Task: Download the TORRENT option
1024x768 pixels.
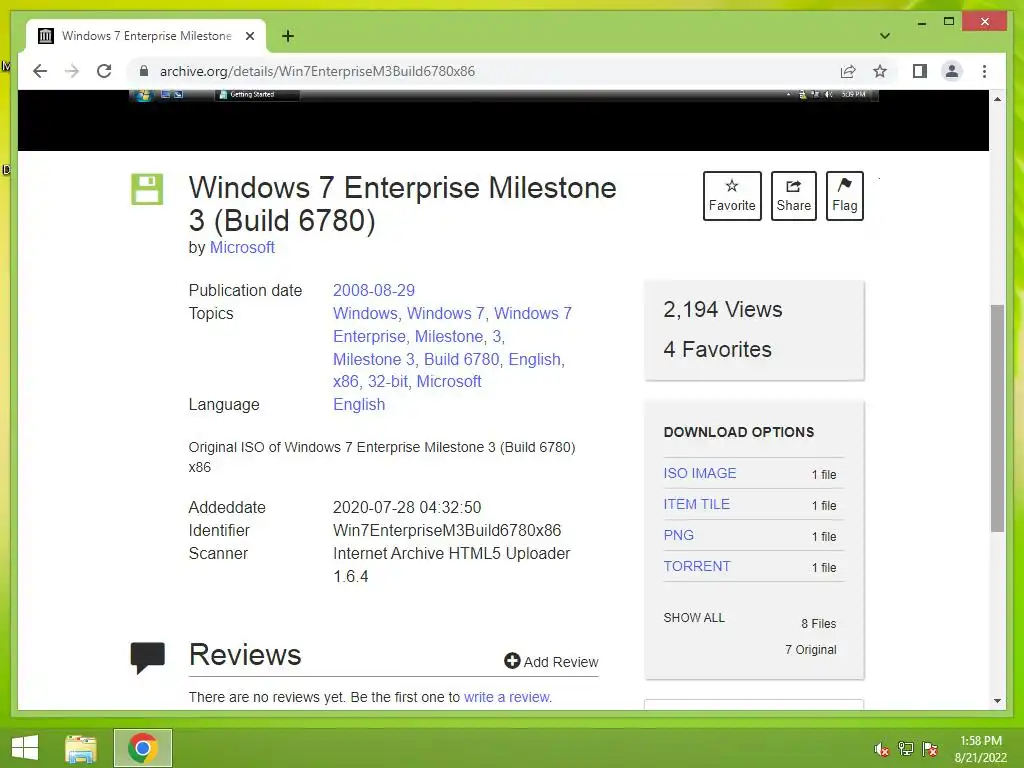Action: 697,566
